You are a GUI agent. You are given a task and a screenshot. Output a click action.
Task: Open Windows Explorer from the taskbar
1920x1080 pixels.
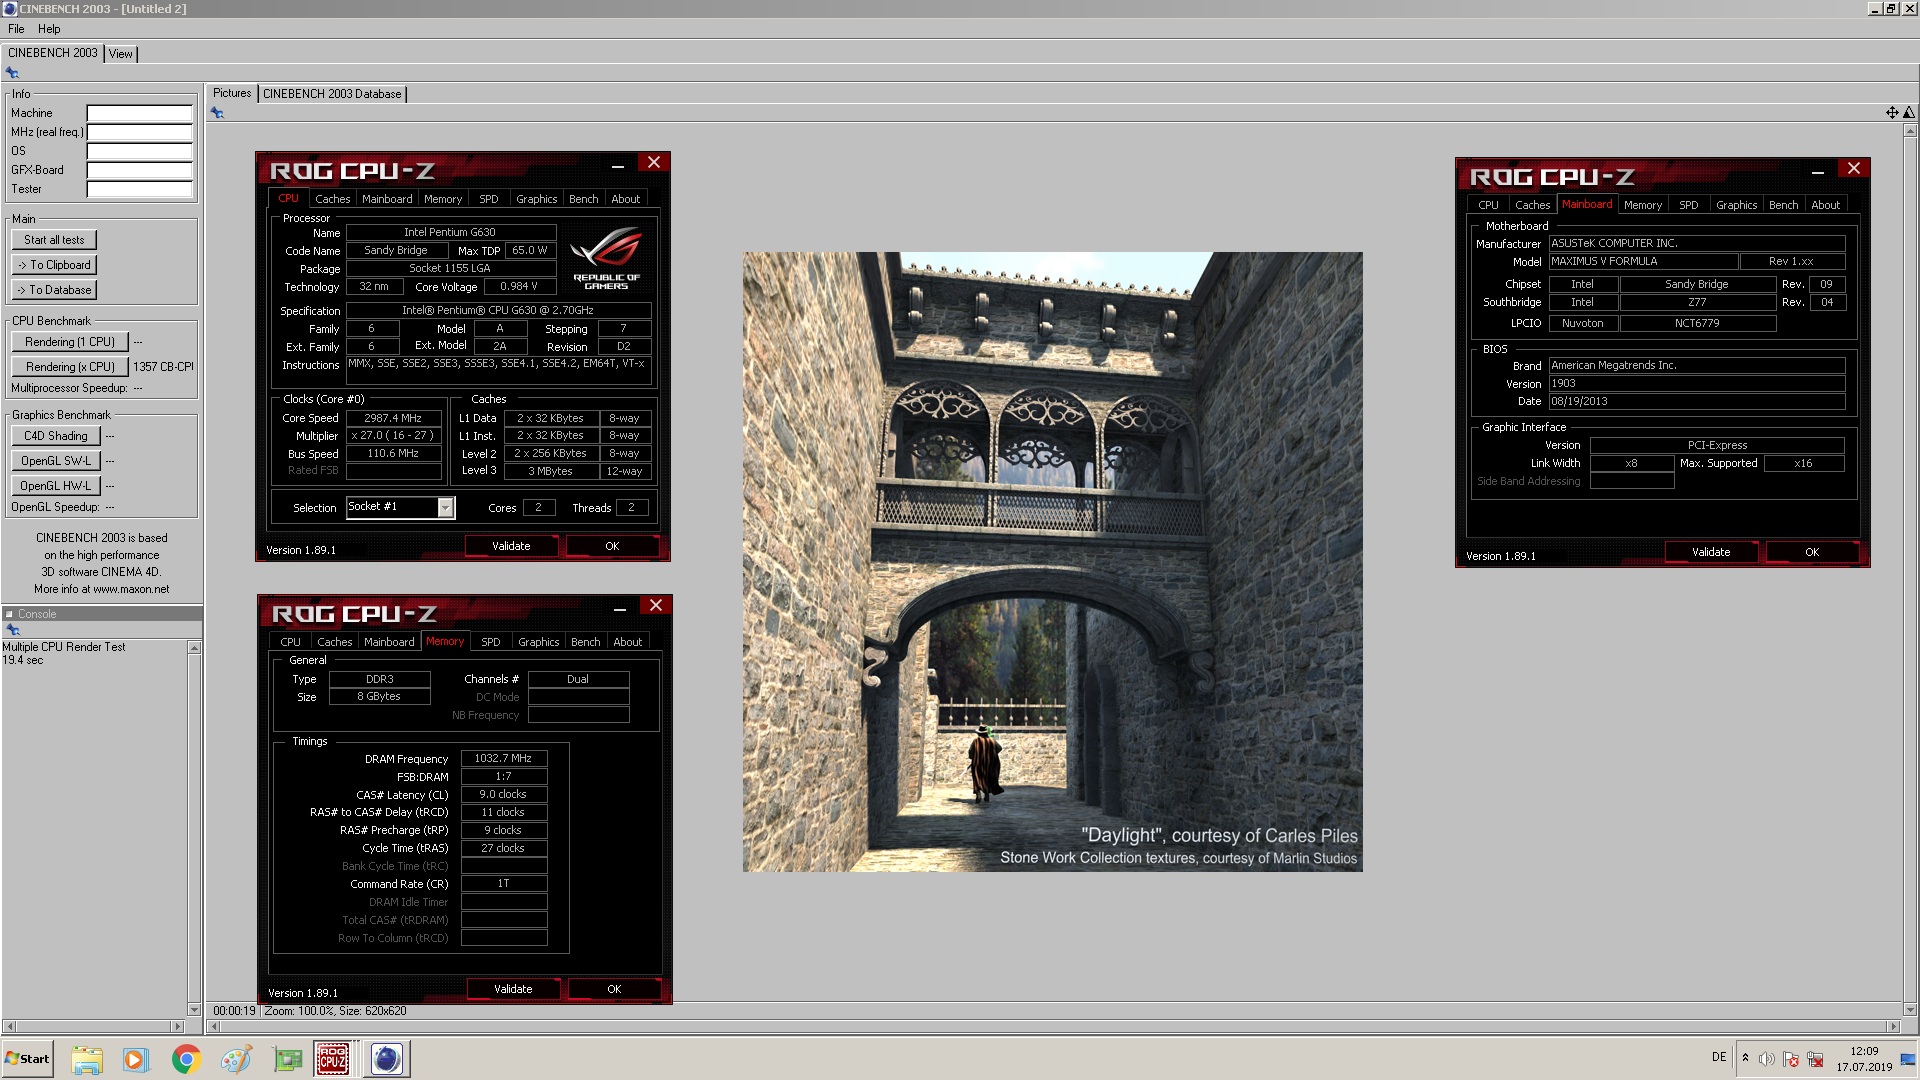click(x=87, y=1059)
